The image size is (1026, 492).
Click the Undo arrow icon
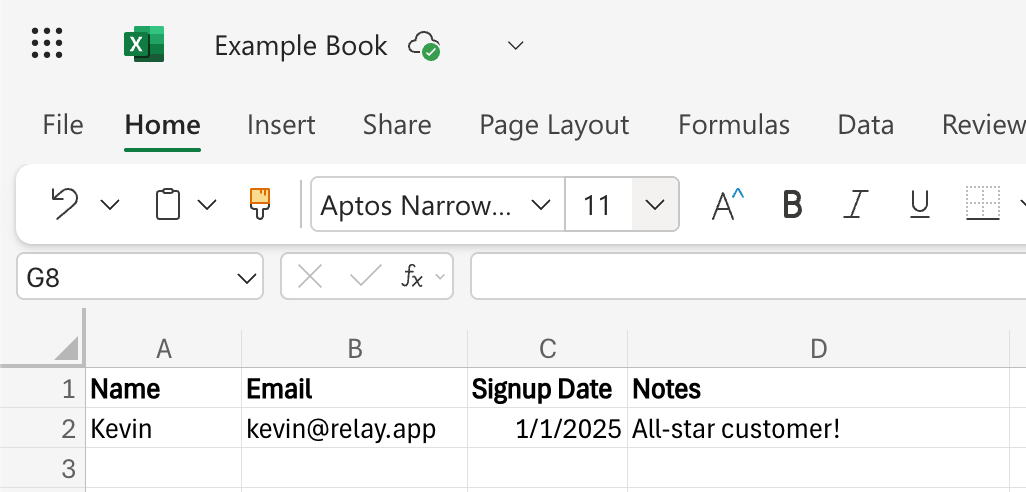65,204
